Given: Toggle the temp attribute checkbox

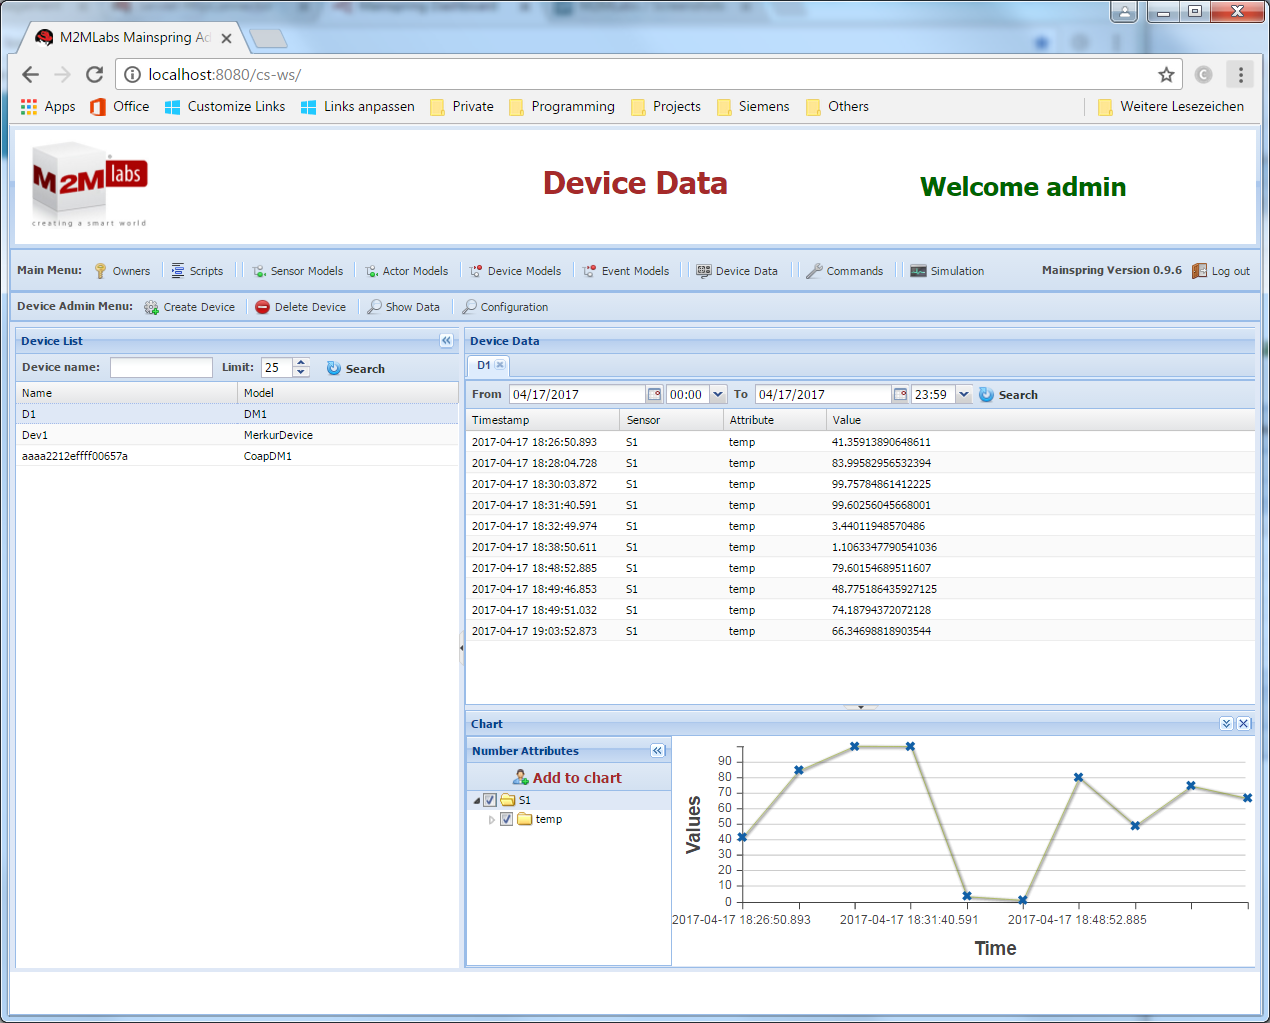Looking at the screenshot, I should click(x=506, y=819).
